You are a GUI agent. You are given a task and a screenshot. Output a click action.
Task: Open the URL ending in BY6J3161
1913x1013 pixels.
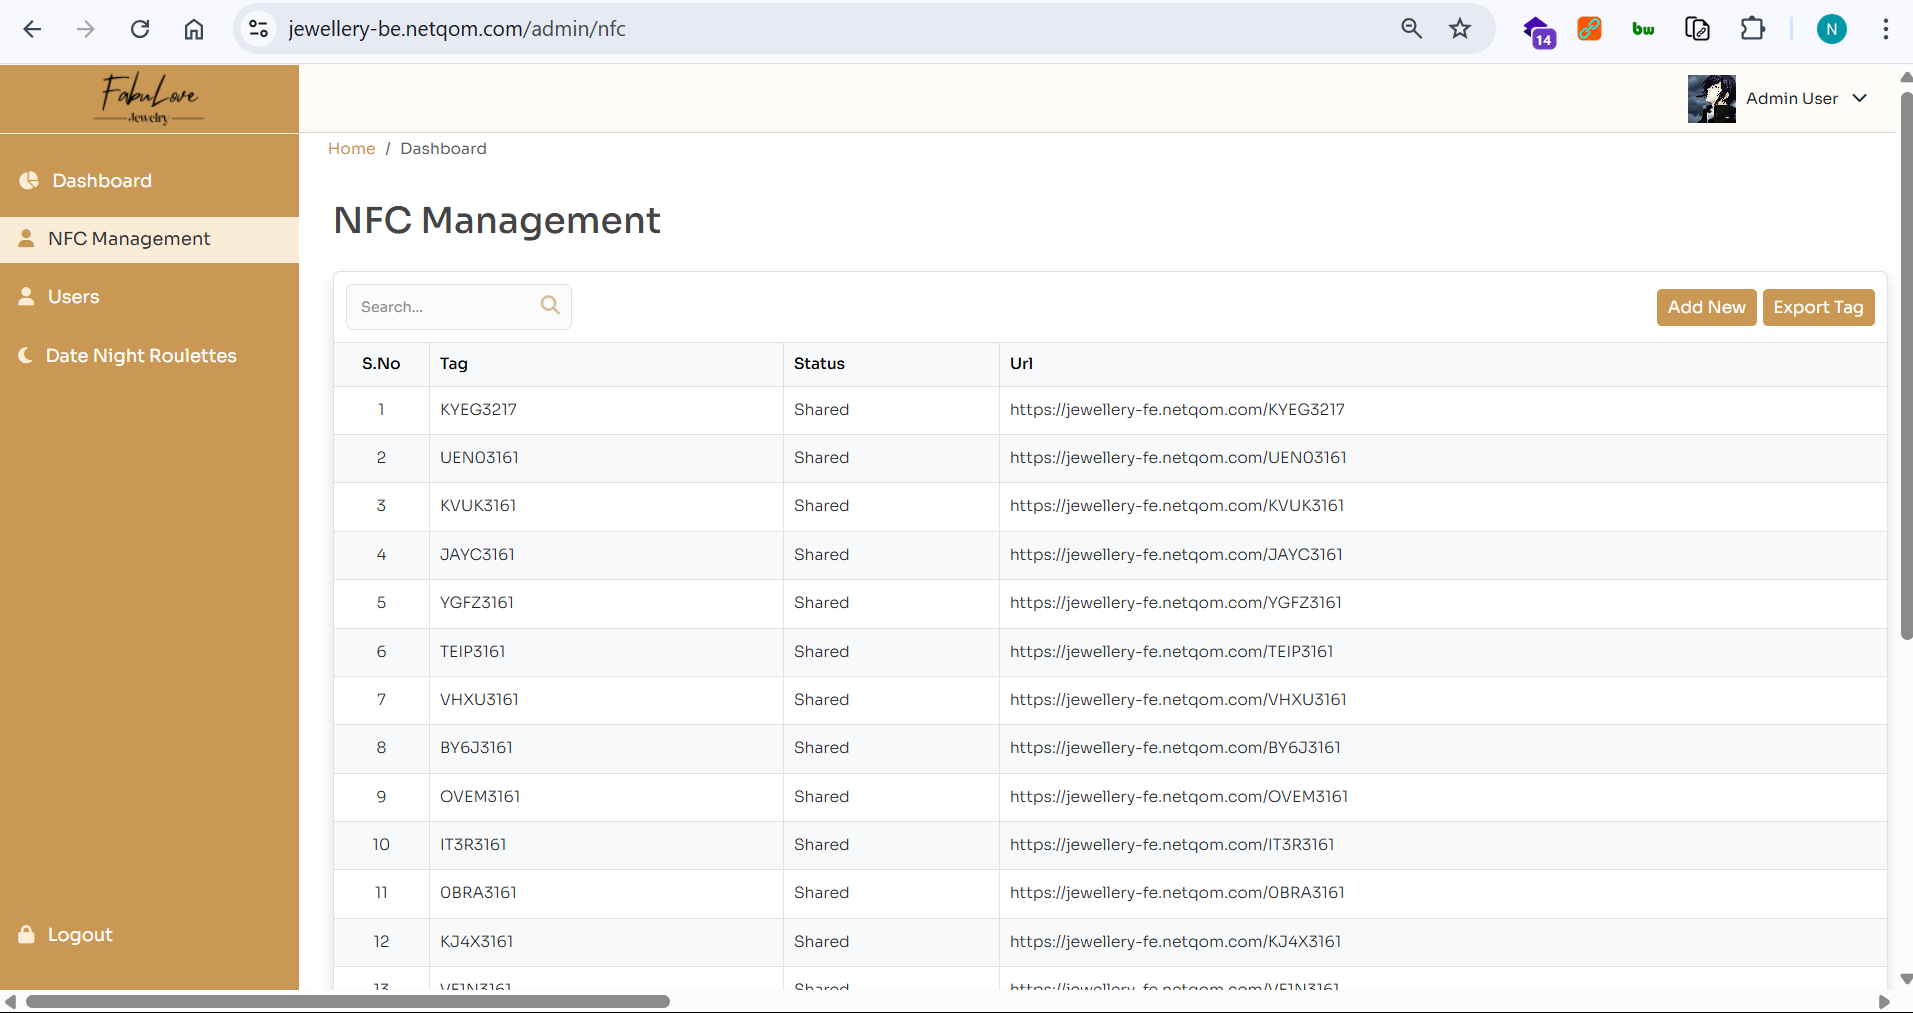click(x=1175, y=747)
